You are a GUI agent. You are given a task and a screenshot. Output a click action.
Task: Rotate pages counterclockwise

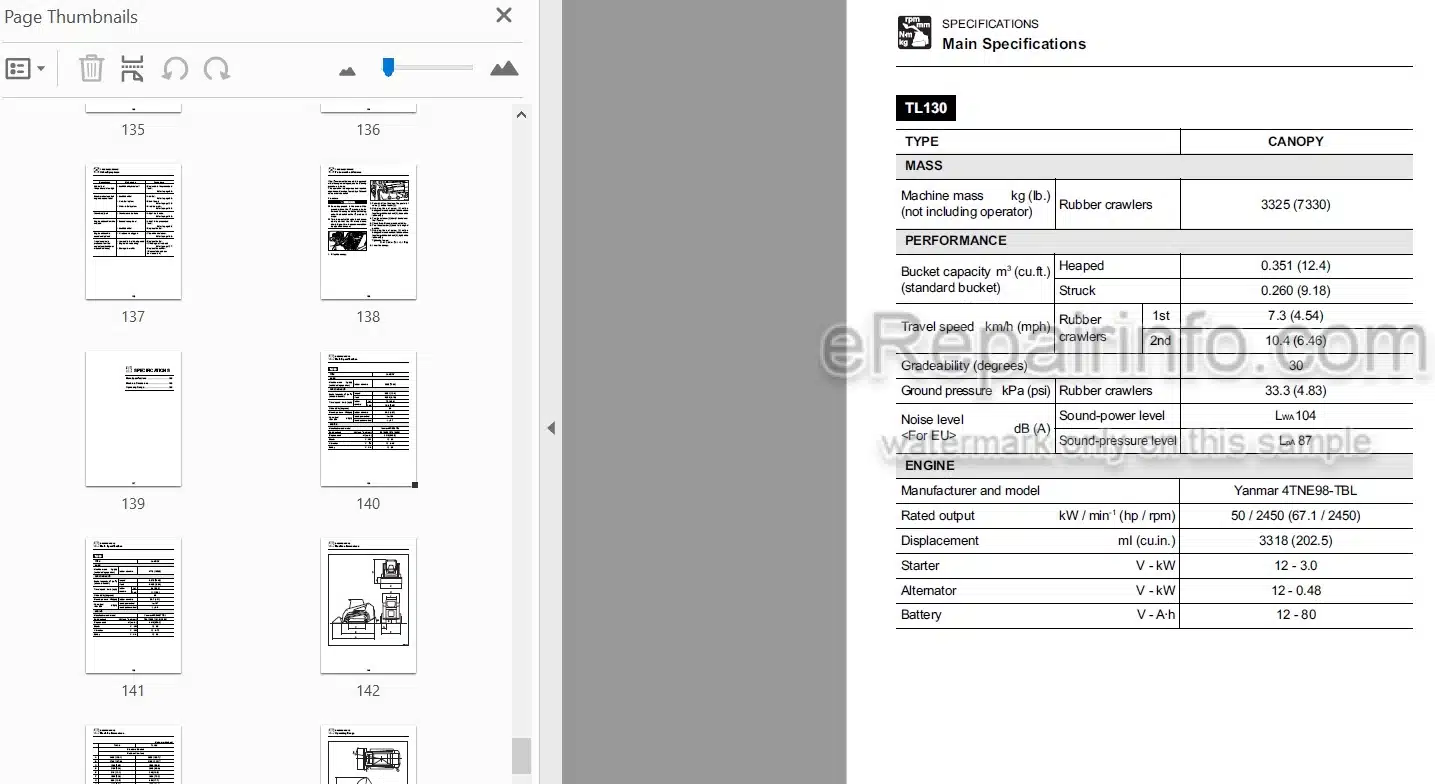(175, 69)
